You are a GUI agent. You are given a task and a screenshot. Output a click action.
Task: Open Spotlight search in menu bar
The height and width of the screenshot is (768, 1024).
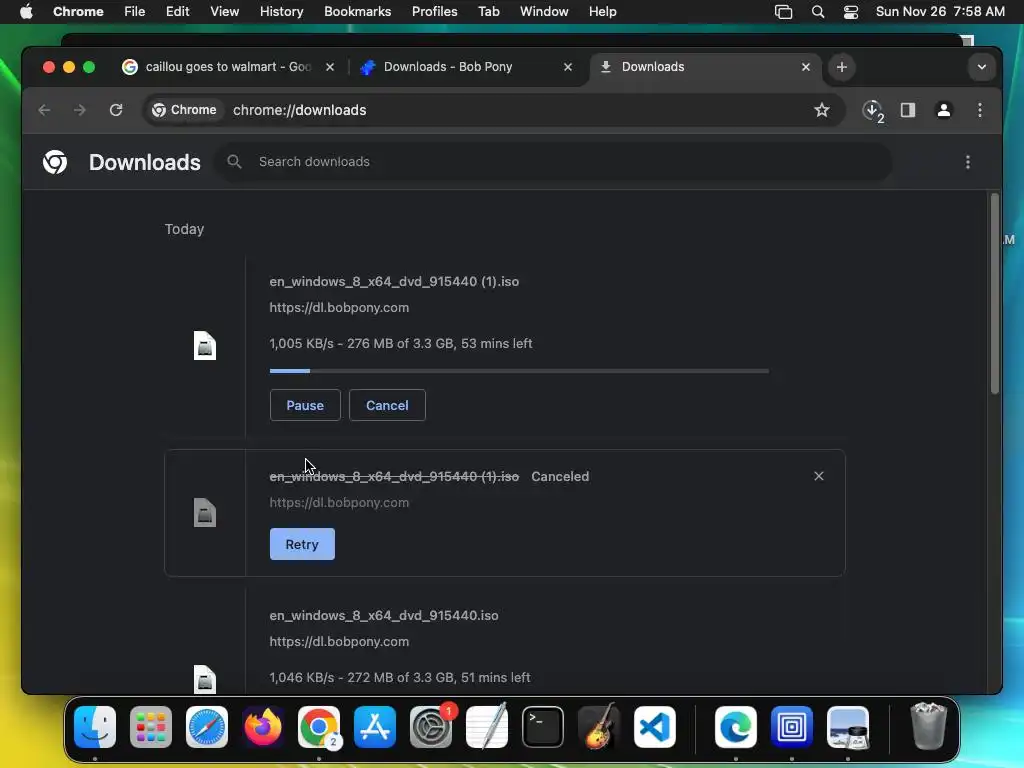(x=818, y=12)
